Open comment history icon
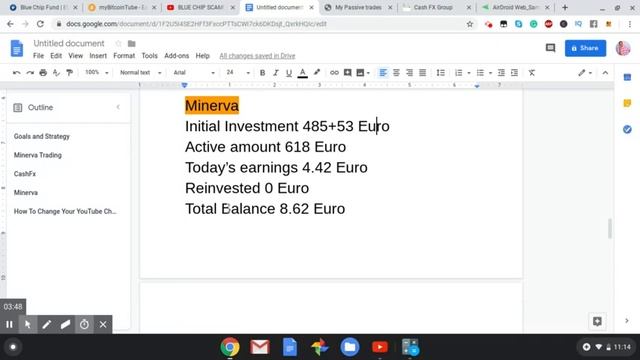This screenshot has height=360, width=640. [550, 48]
